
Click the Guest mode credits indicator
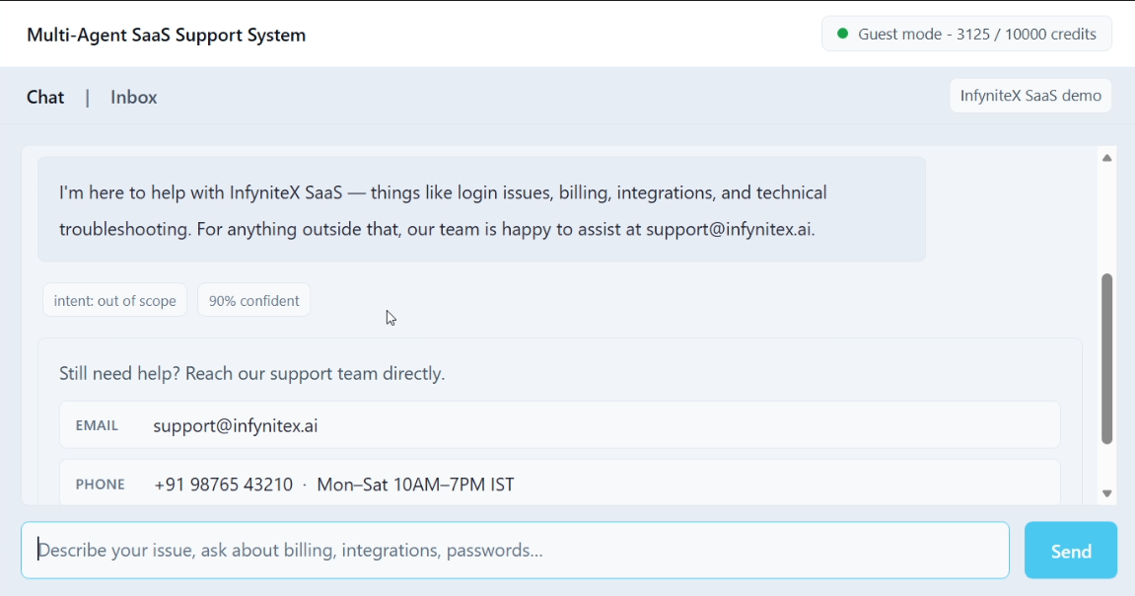pyautogui.click(x=966, y=34)
